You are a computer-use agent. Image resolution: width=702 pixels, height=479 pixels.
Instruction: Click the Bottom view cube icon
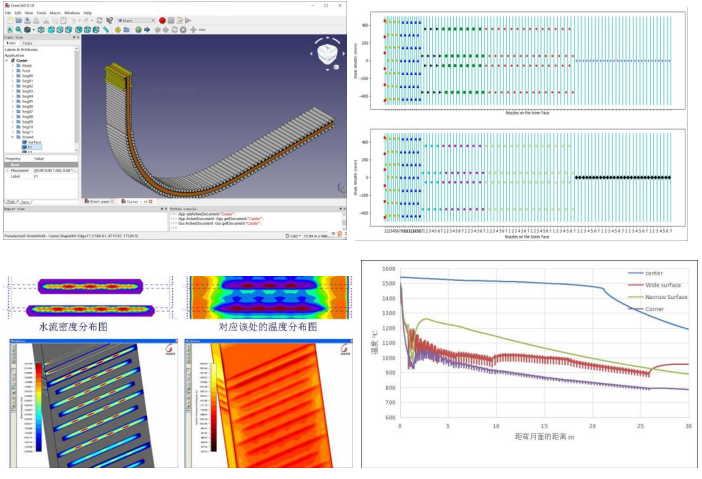point(87,30)
